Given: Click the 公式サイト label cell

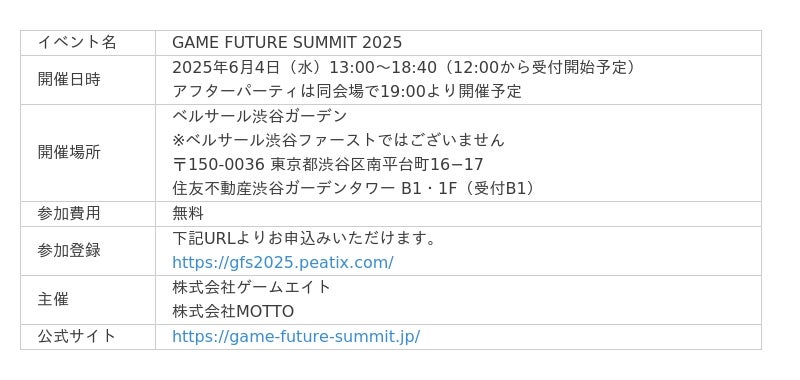Looking at the screenshot, I should pyautogui.click(x=88, y=337).
